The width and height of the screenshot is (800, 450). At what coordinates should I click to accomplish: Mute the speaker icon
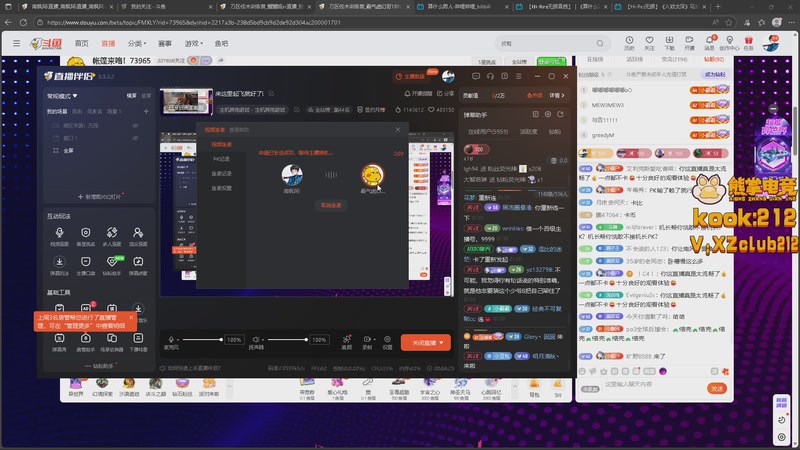point(256,339)
